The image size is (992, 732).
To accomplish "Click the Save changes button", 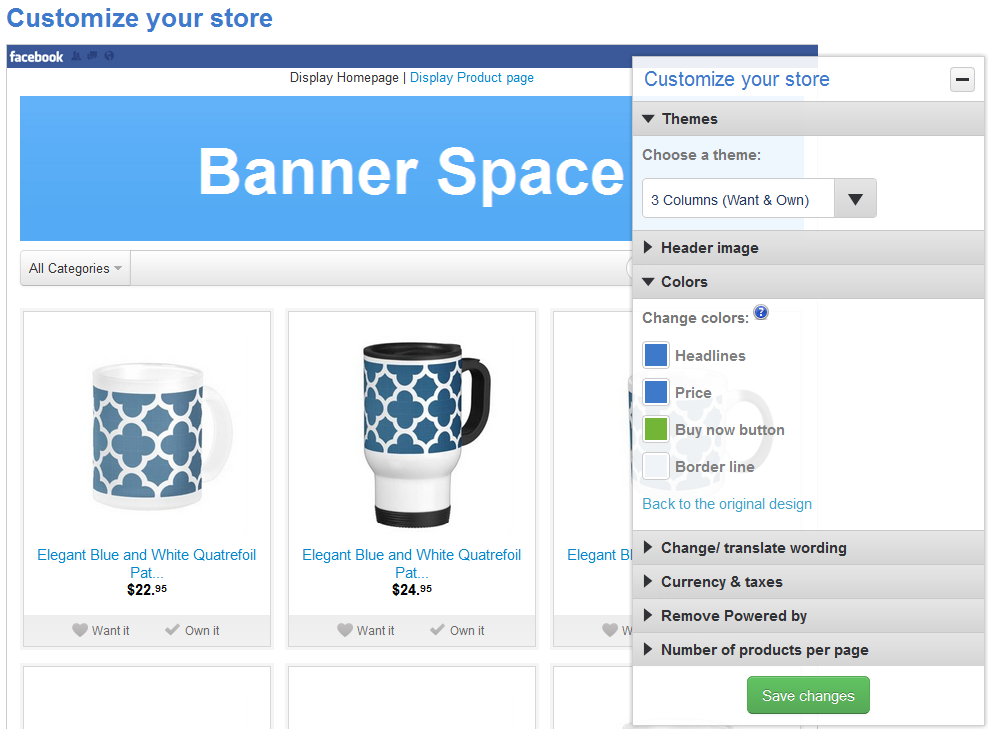I will [x=808, y=696].
